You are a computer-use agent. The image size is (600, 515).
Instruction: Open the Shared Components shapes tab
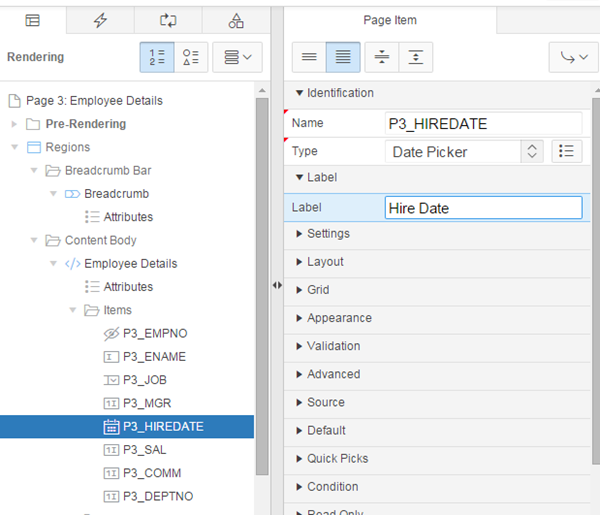(236, 20)
